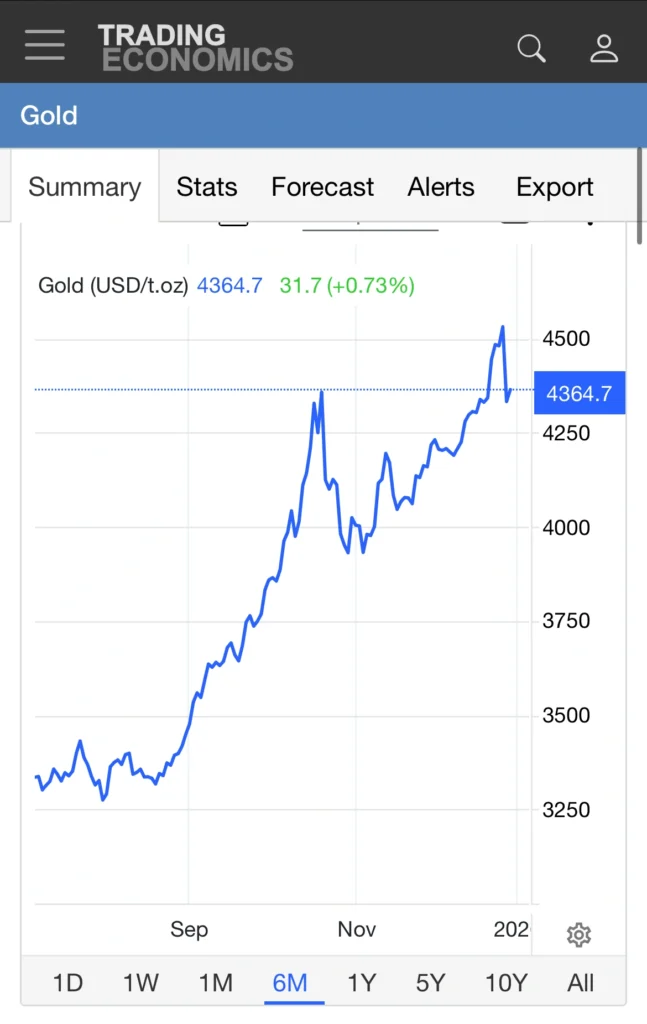Viewport: 647px width, 1024px height.
Task: Switch to the Stats tab
Action: coord(206,186)
